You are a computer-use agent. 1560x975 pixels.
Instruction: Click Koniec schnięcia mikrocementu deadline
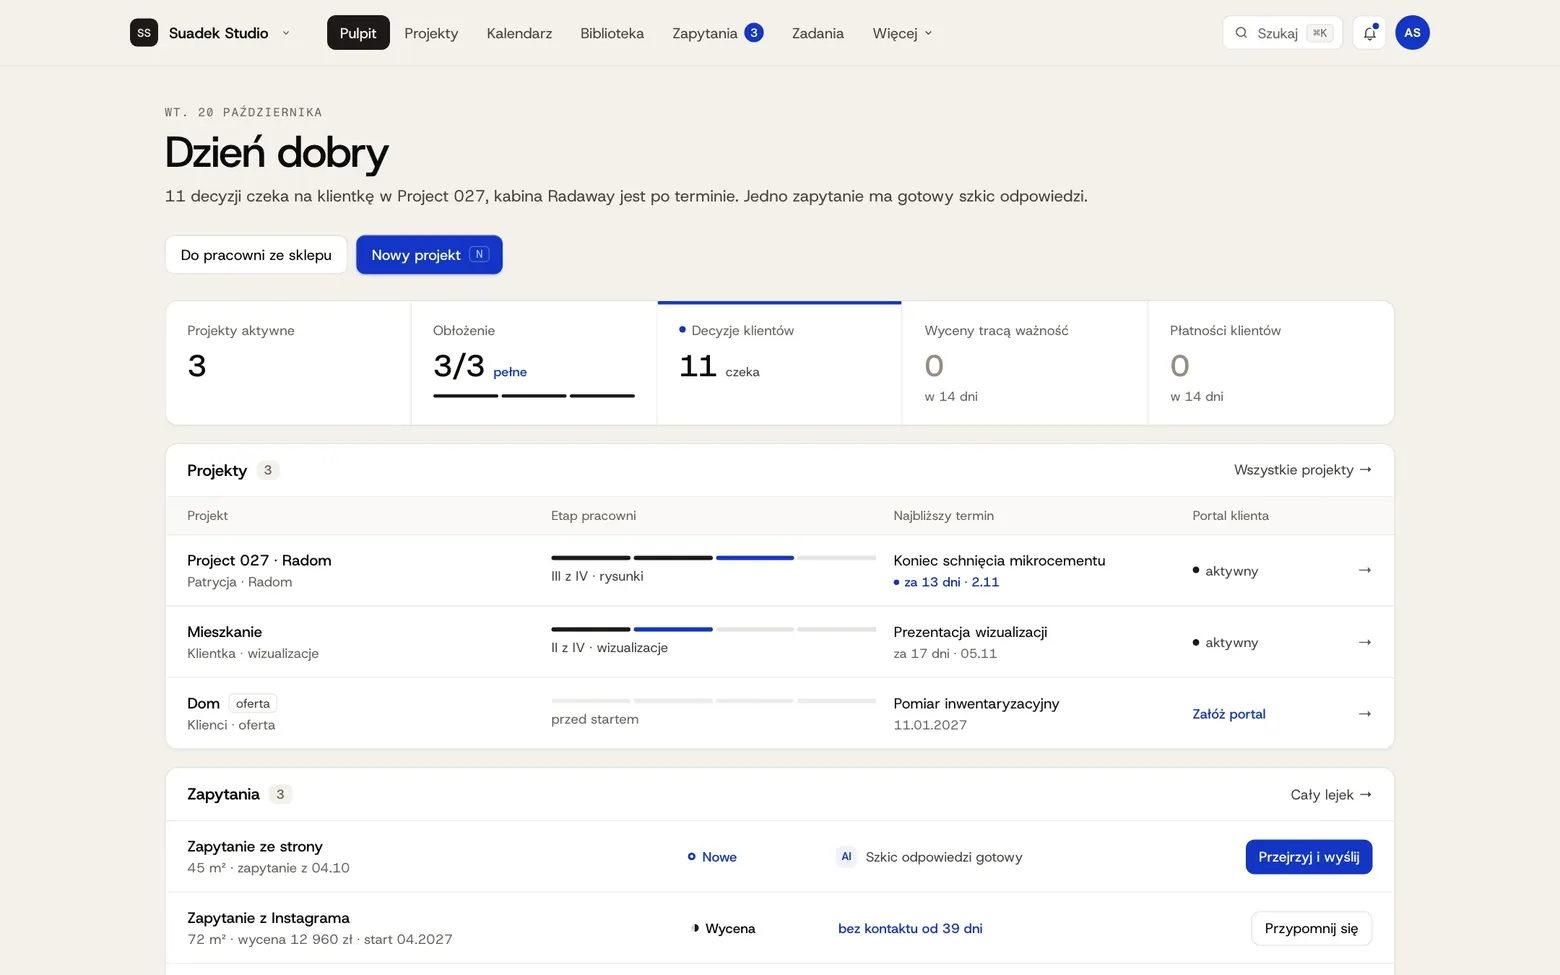999,560
